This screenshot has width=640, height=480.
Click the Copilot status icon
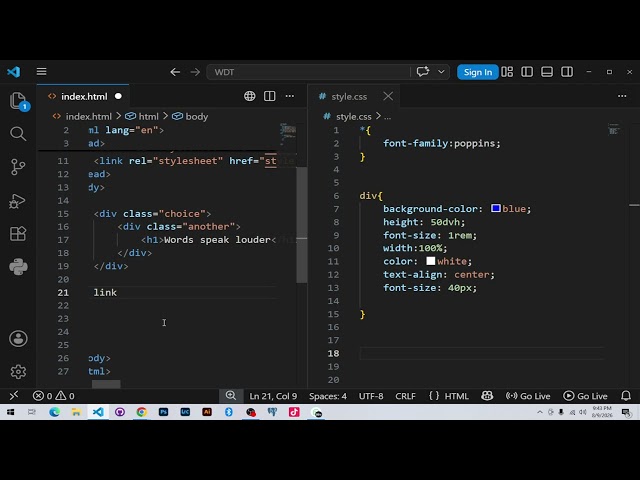tap(487, 396)
